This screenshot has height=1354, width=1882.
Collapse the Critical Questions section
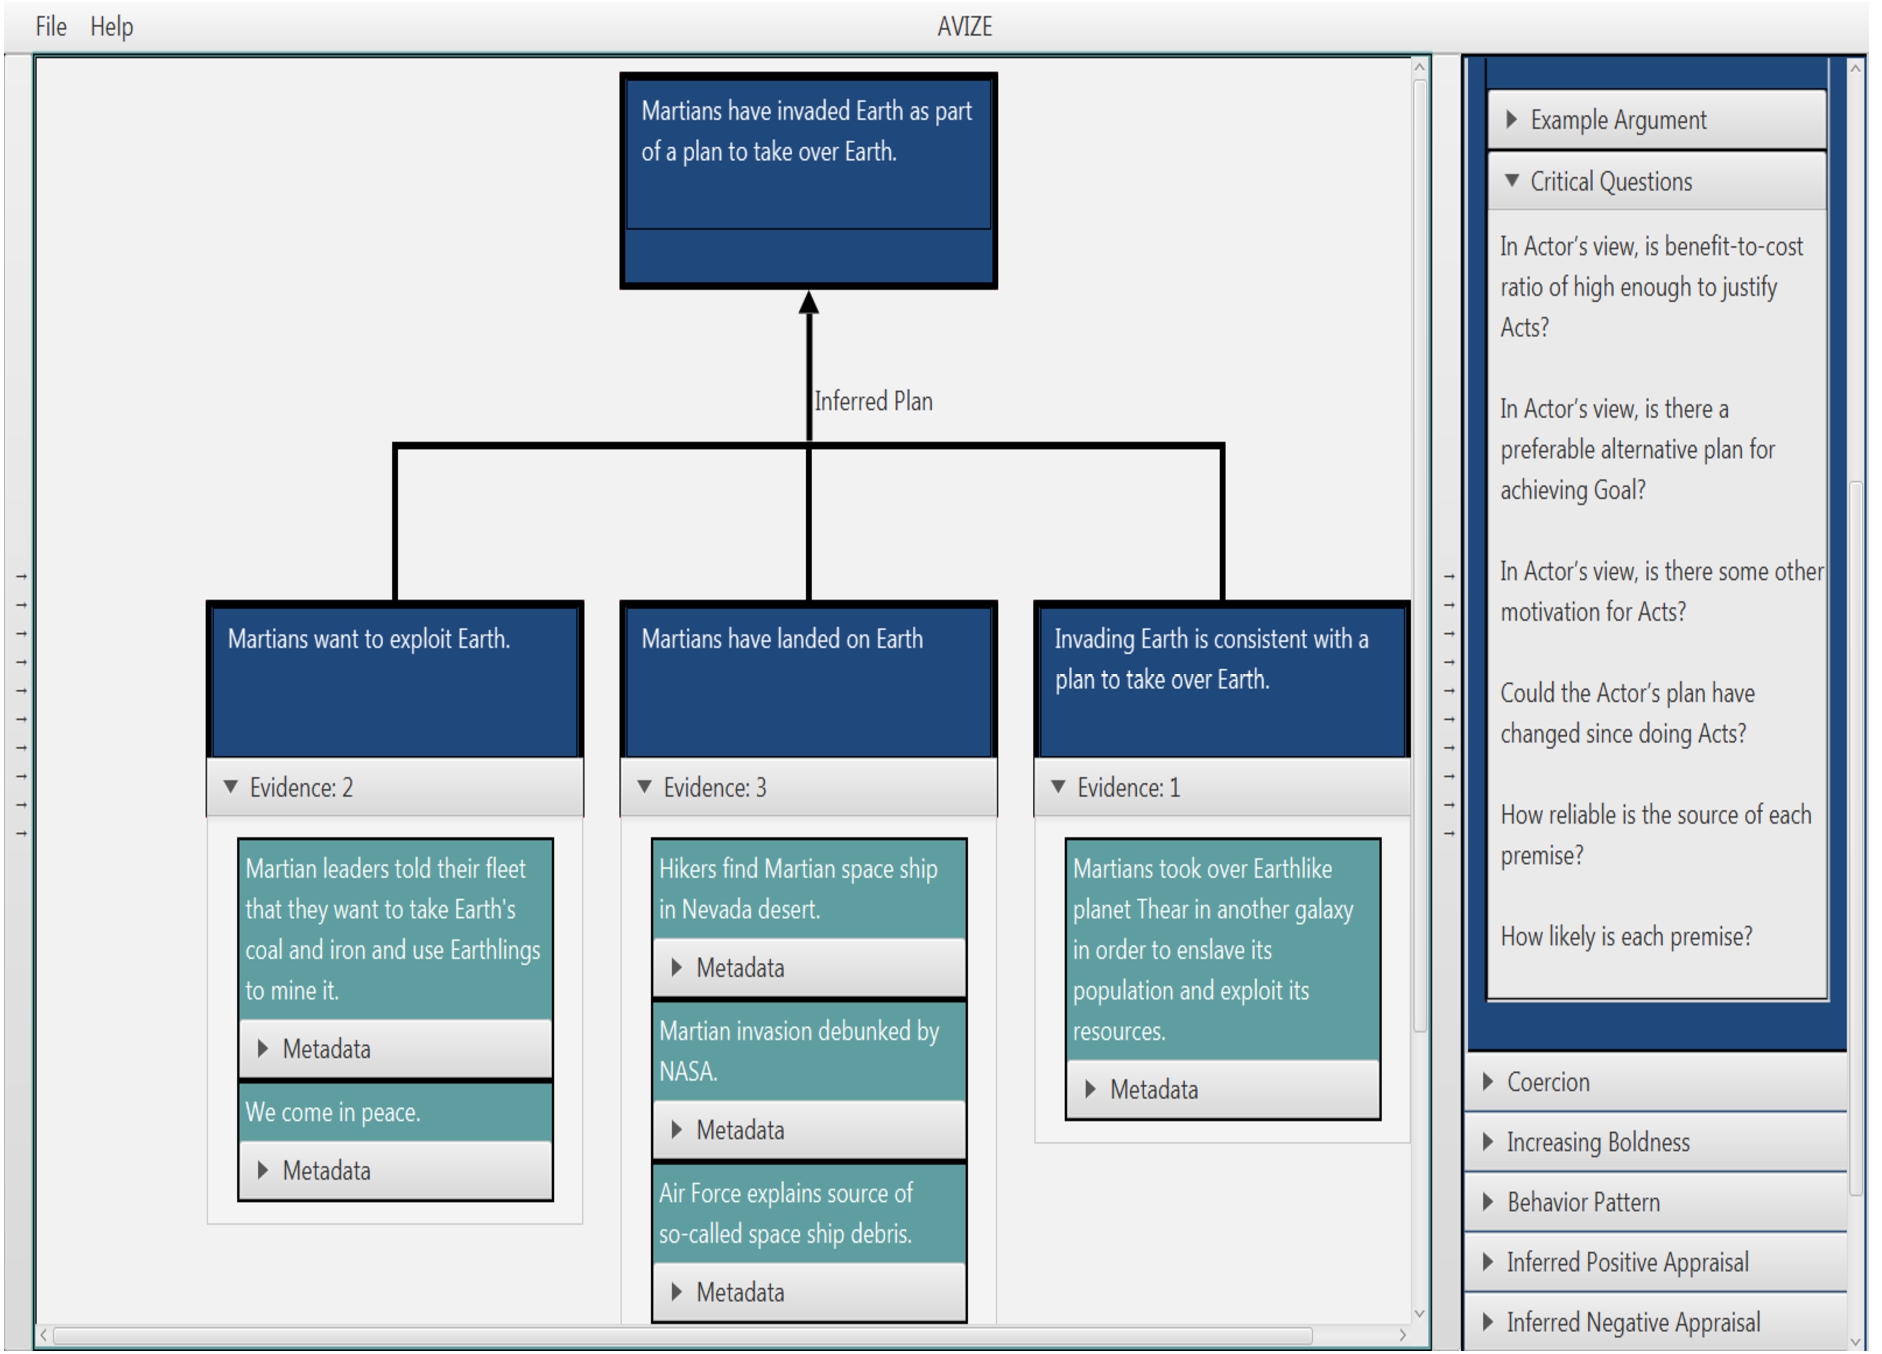(1610, 182)
